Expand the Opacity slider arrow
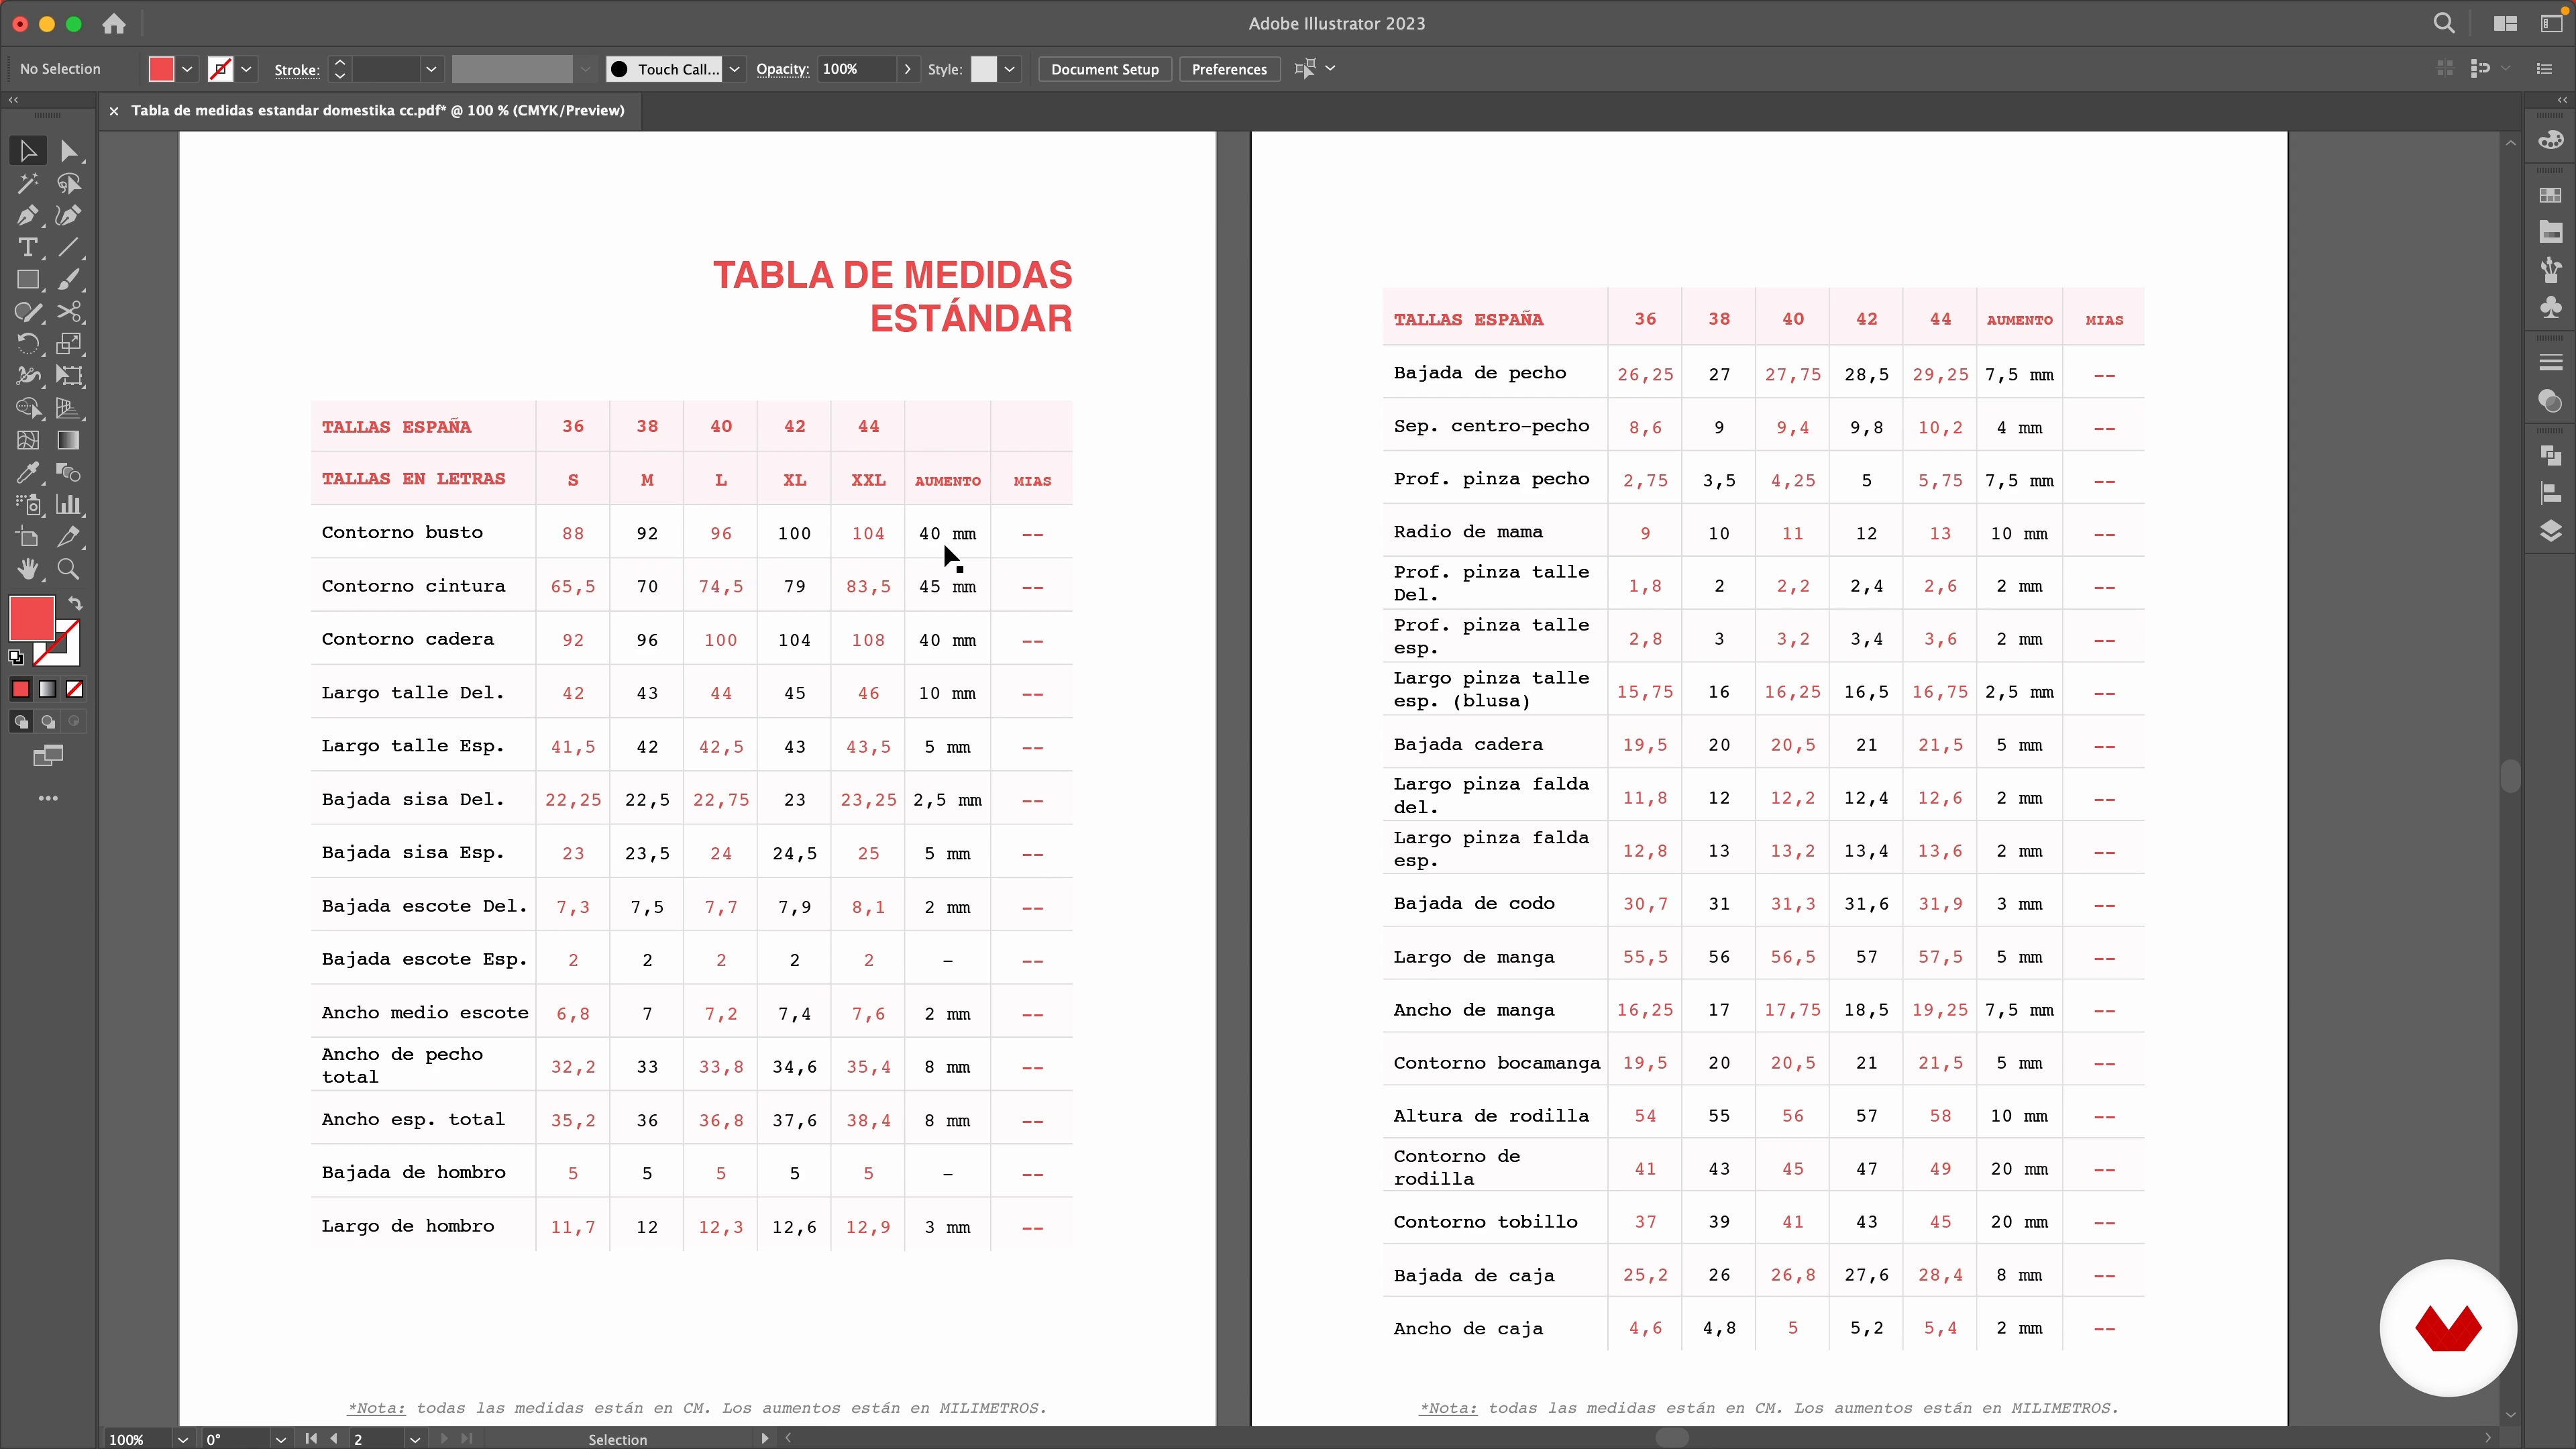The height and width of the screenshot is (1449, 2576). coord(907,69)
